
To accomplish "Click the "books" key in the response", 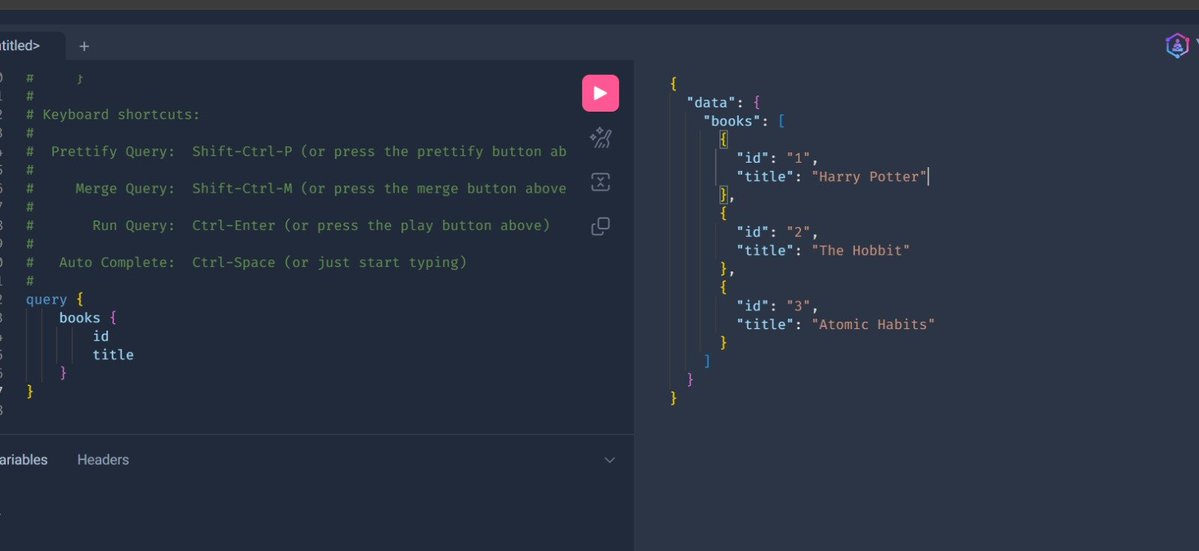I will point(732,121).
